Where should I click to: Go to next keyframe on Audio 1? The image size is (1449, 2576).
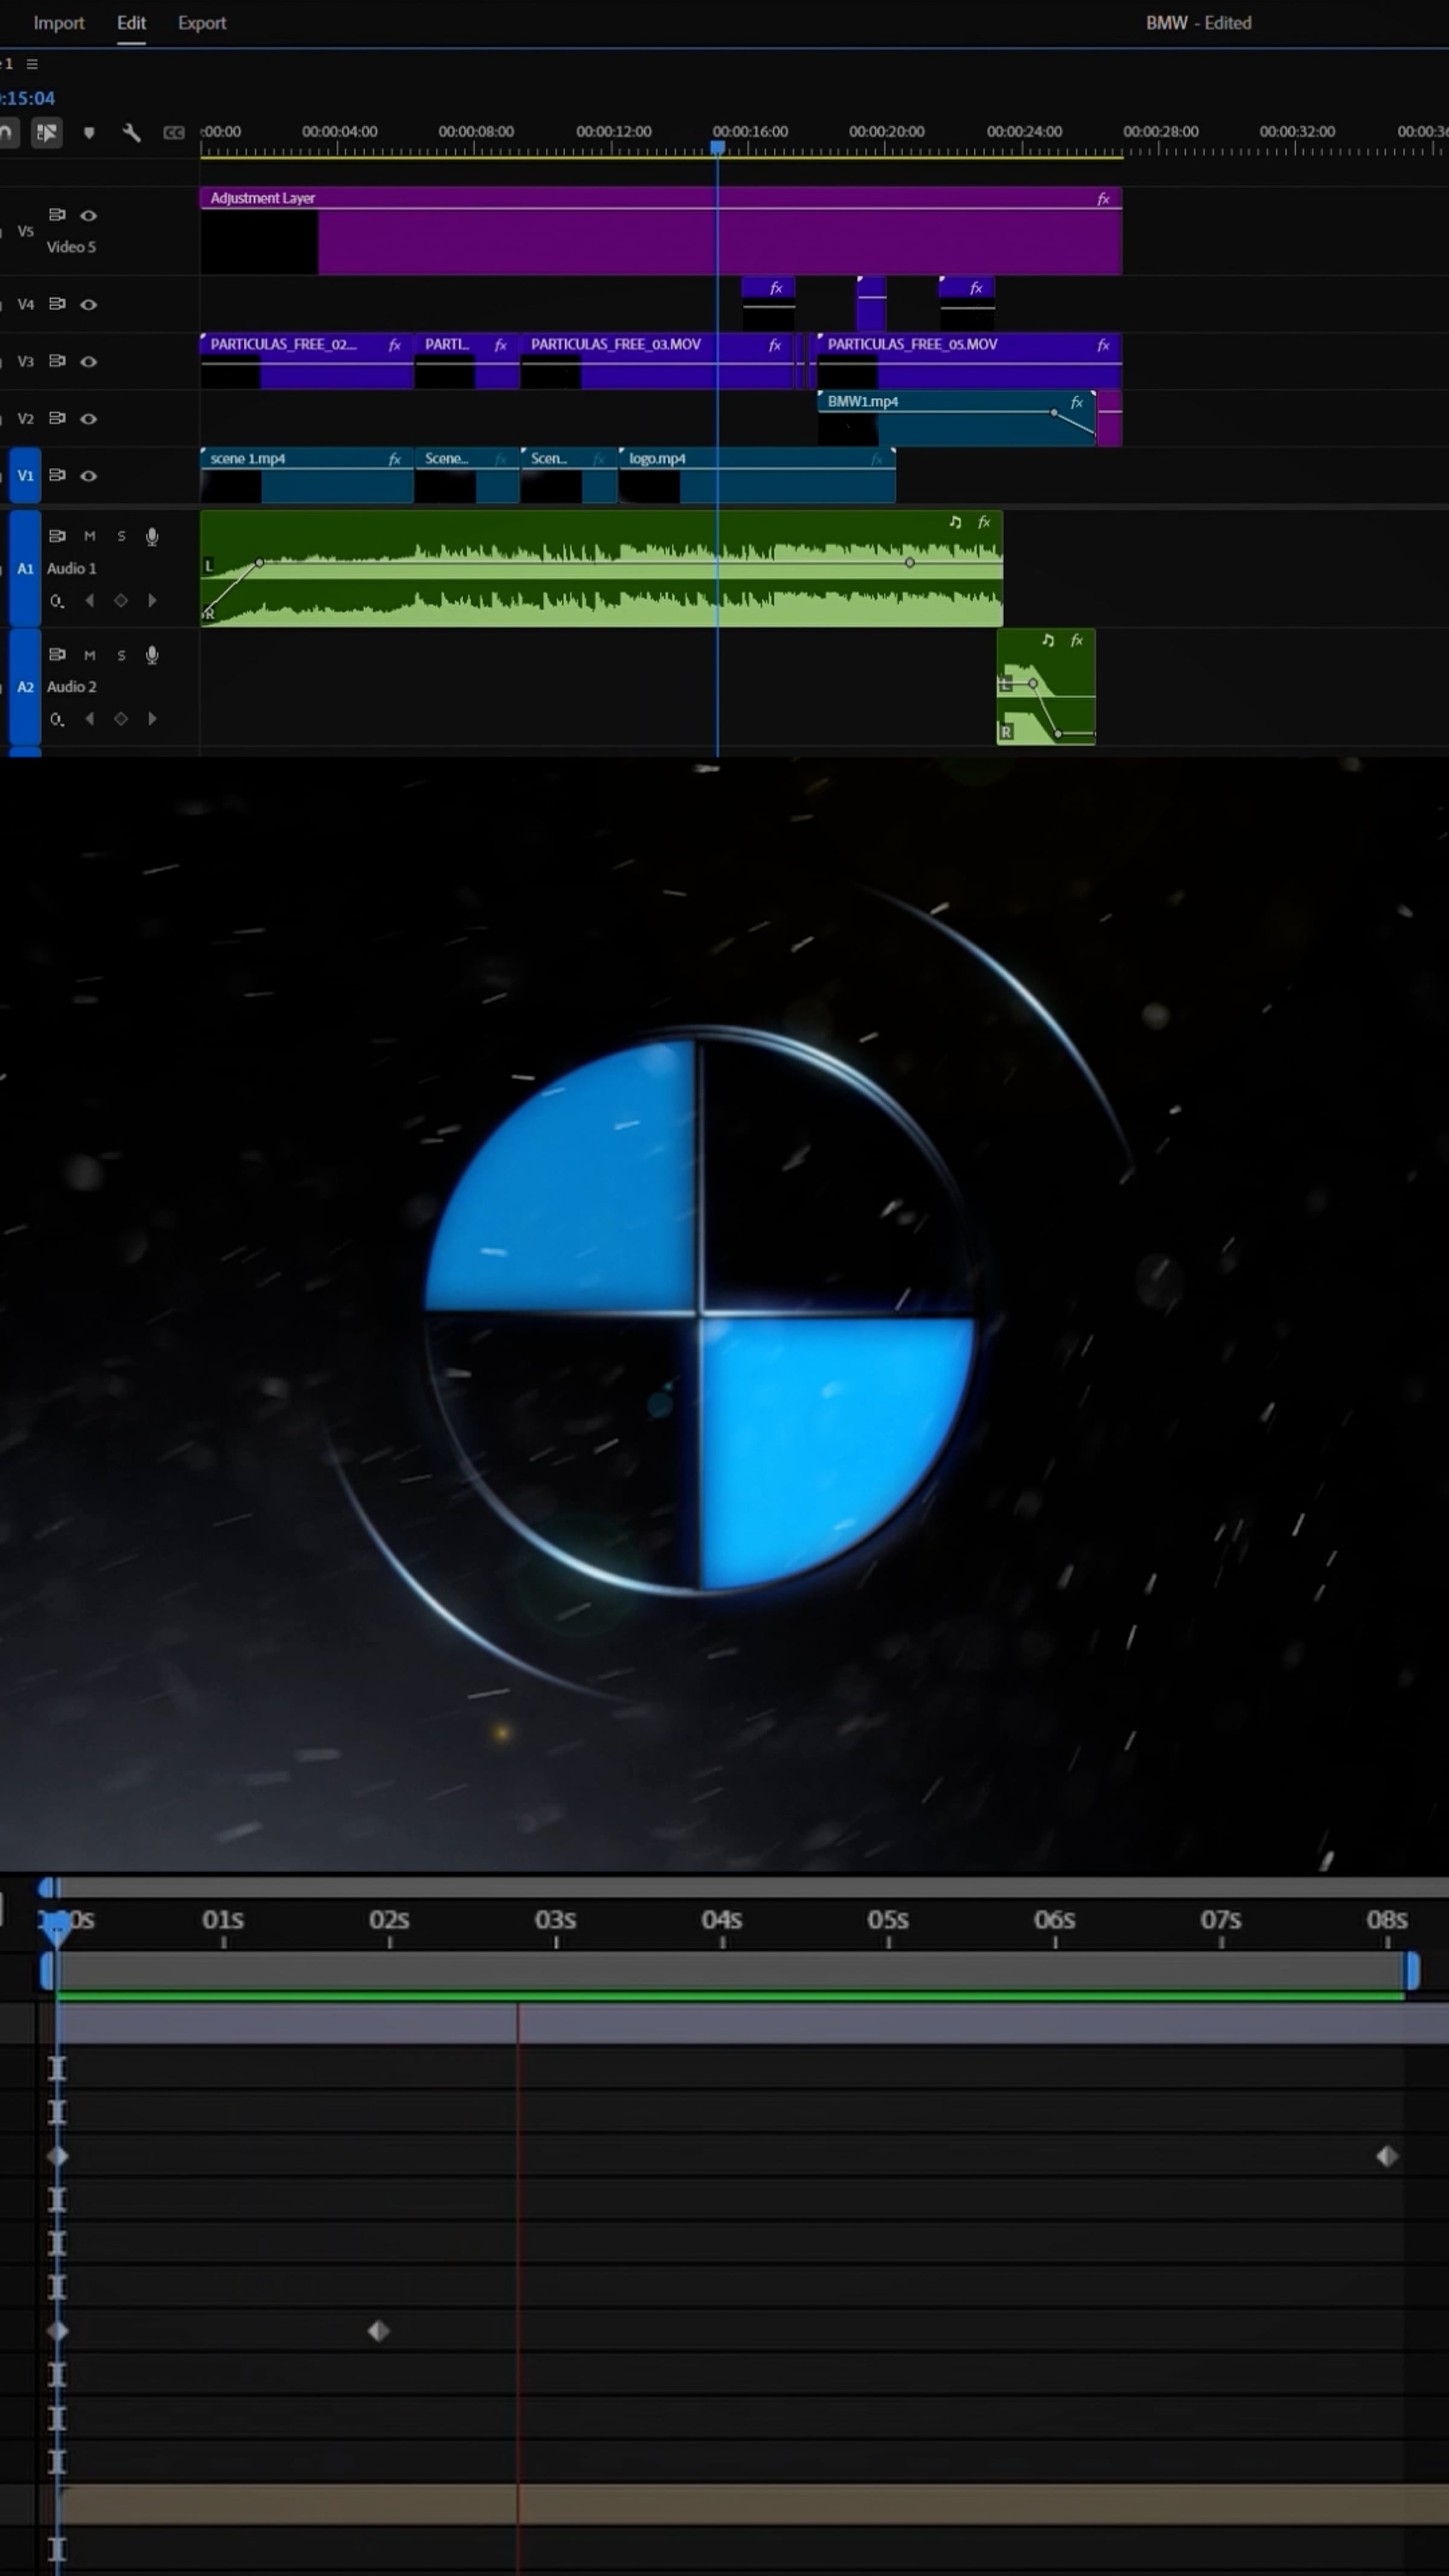tap(152, 601)
